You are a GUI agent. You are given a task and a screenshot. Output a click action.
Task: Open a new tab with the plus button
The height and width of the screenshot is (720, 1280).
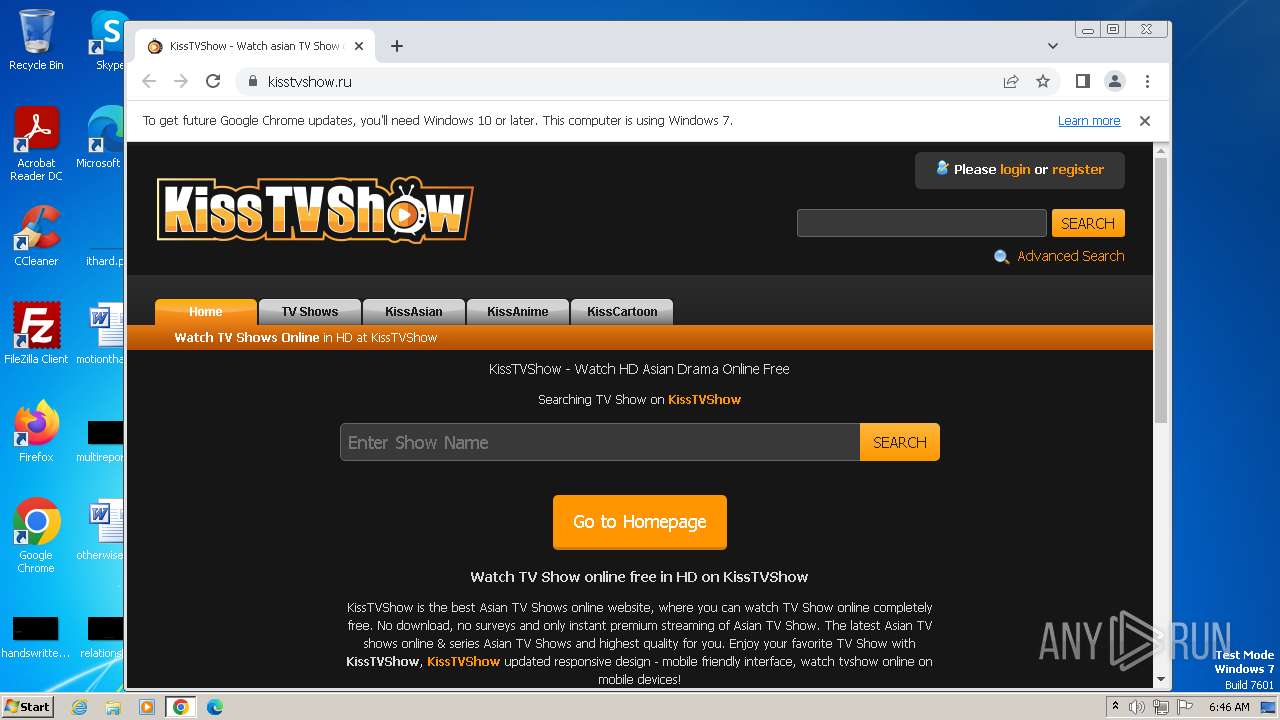(x=397, y=46)
